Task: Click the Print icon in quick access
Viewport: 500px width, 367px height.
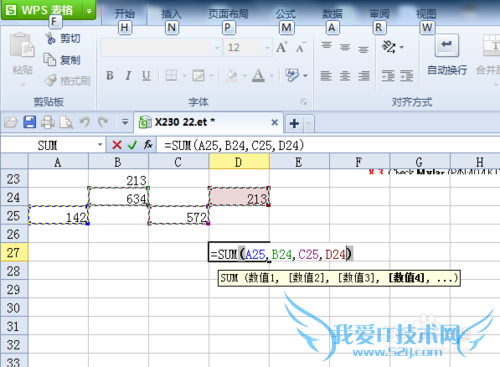Action: pos(48,122)
